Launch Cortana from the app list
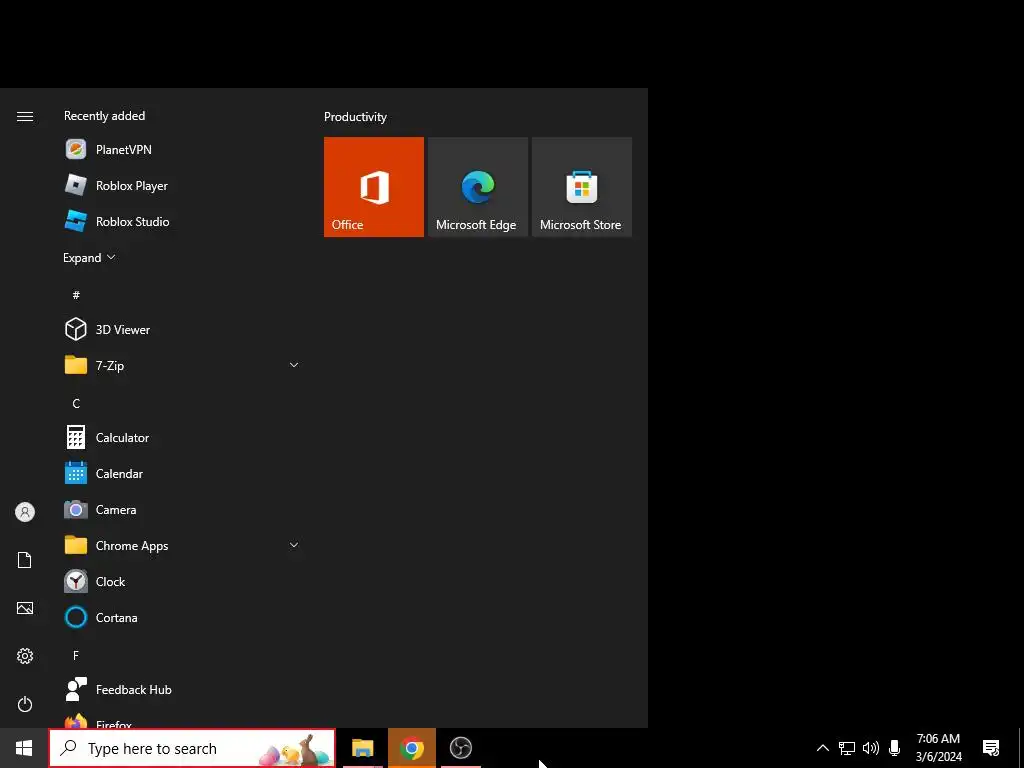 coord(181,617)
